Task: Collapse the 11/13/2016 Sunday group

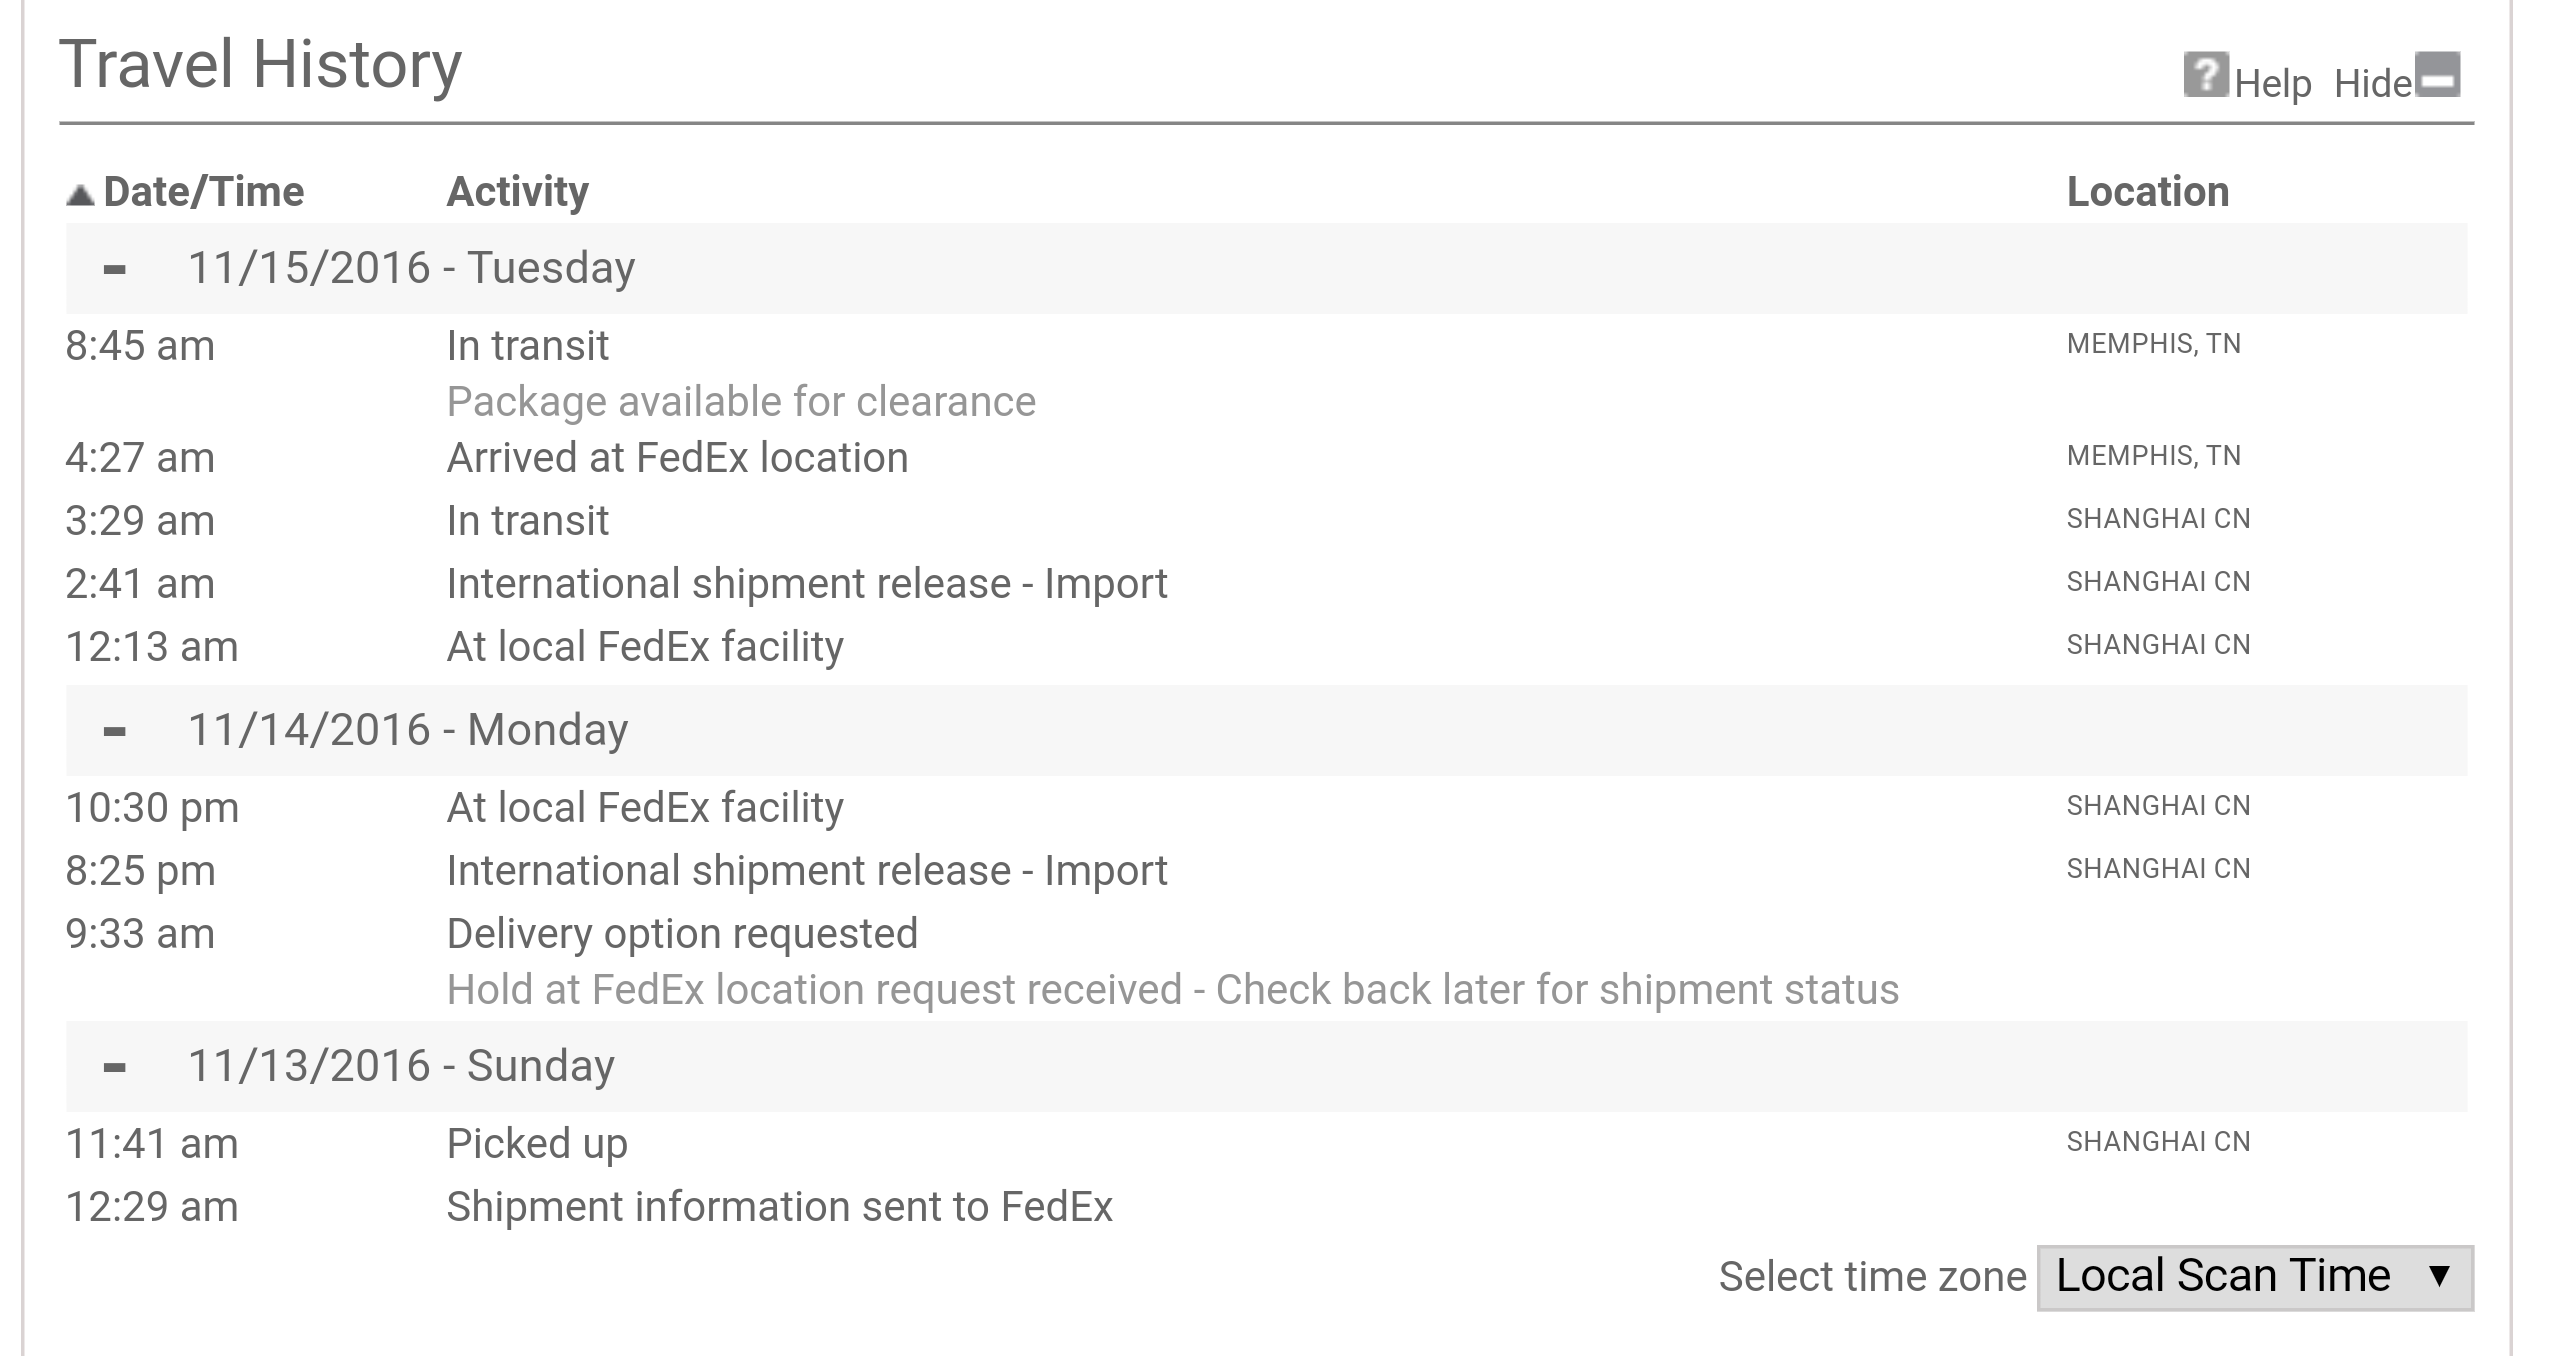Action: pyautogui.click(x=115, y=1067)
